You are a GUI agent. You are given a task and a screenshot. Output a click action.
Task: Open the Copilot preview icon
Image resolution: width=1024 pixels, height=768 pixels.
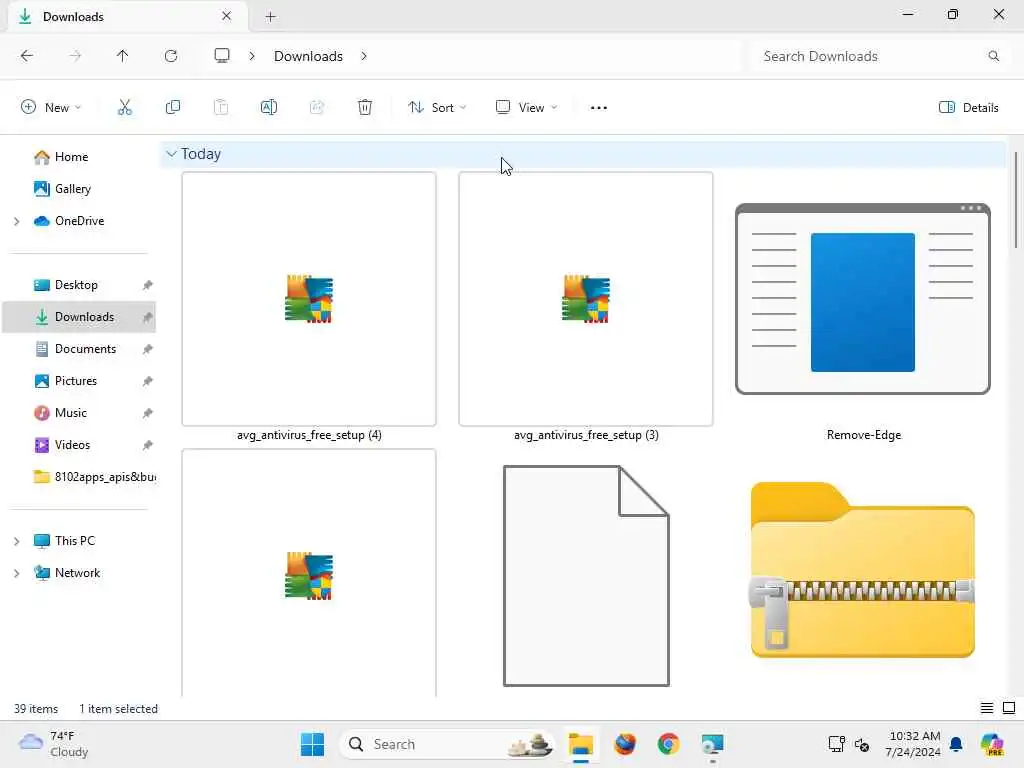[992, 744]
